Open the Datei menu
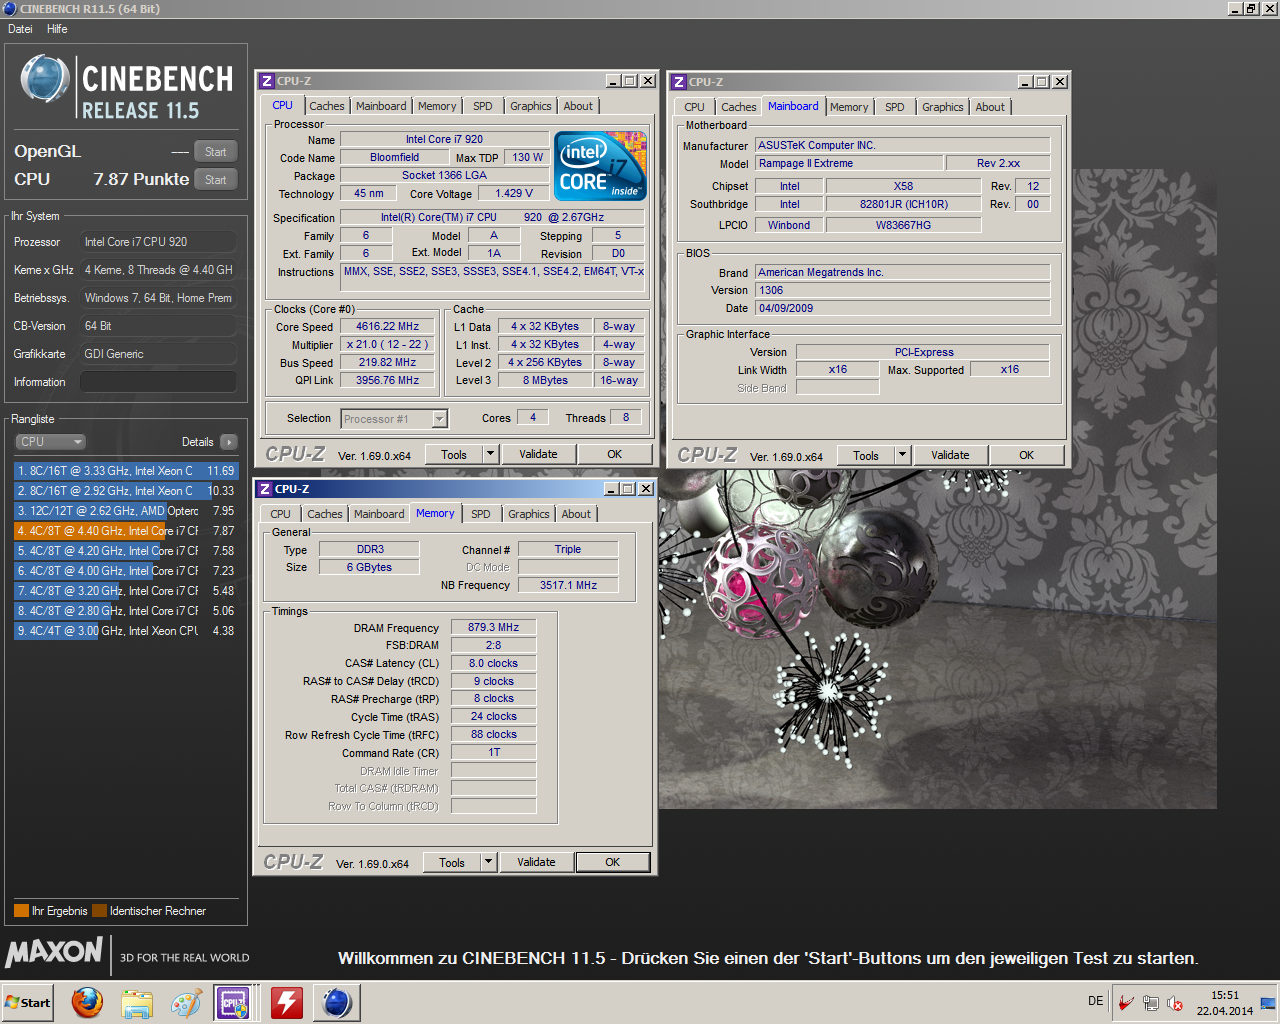The image size is (1280, 1024). click(x=20, y=29)
